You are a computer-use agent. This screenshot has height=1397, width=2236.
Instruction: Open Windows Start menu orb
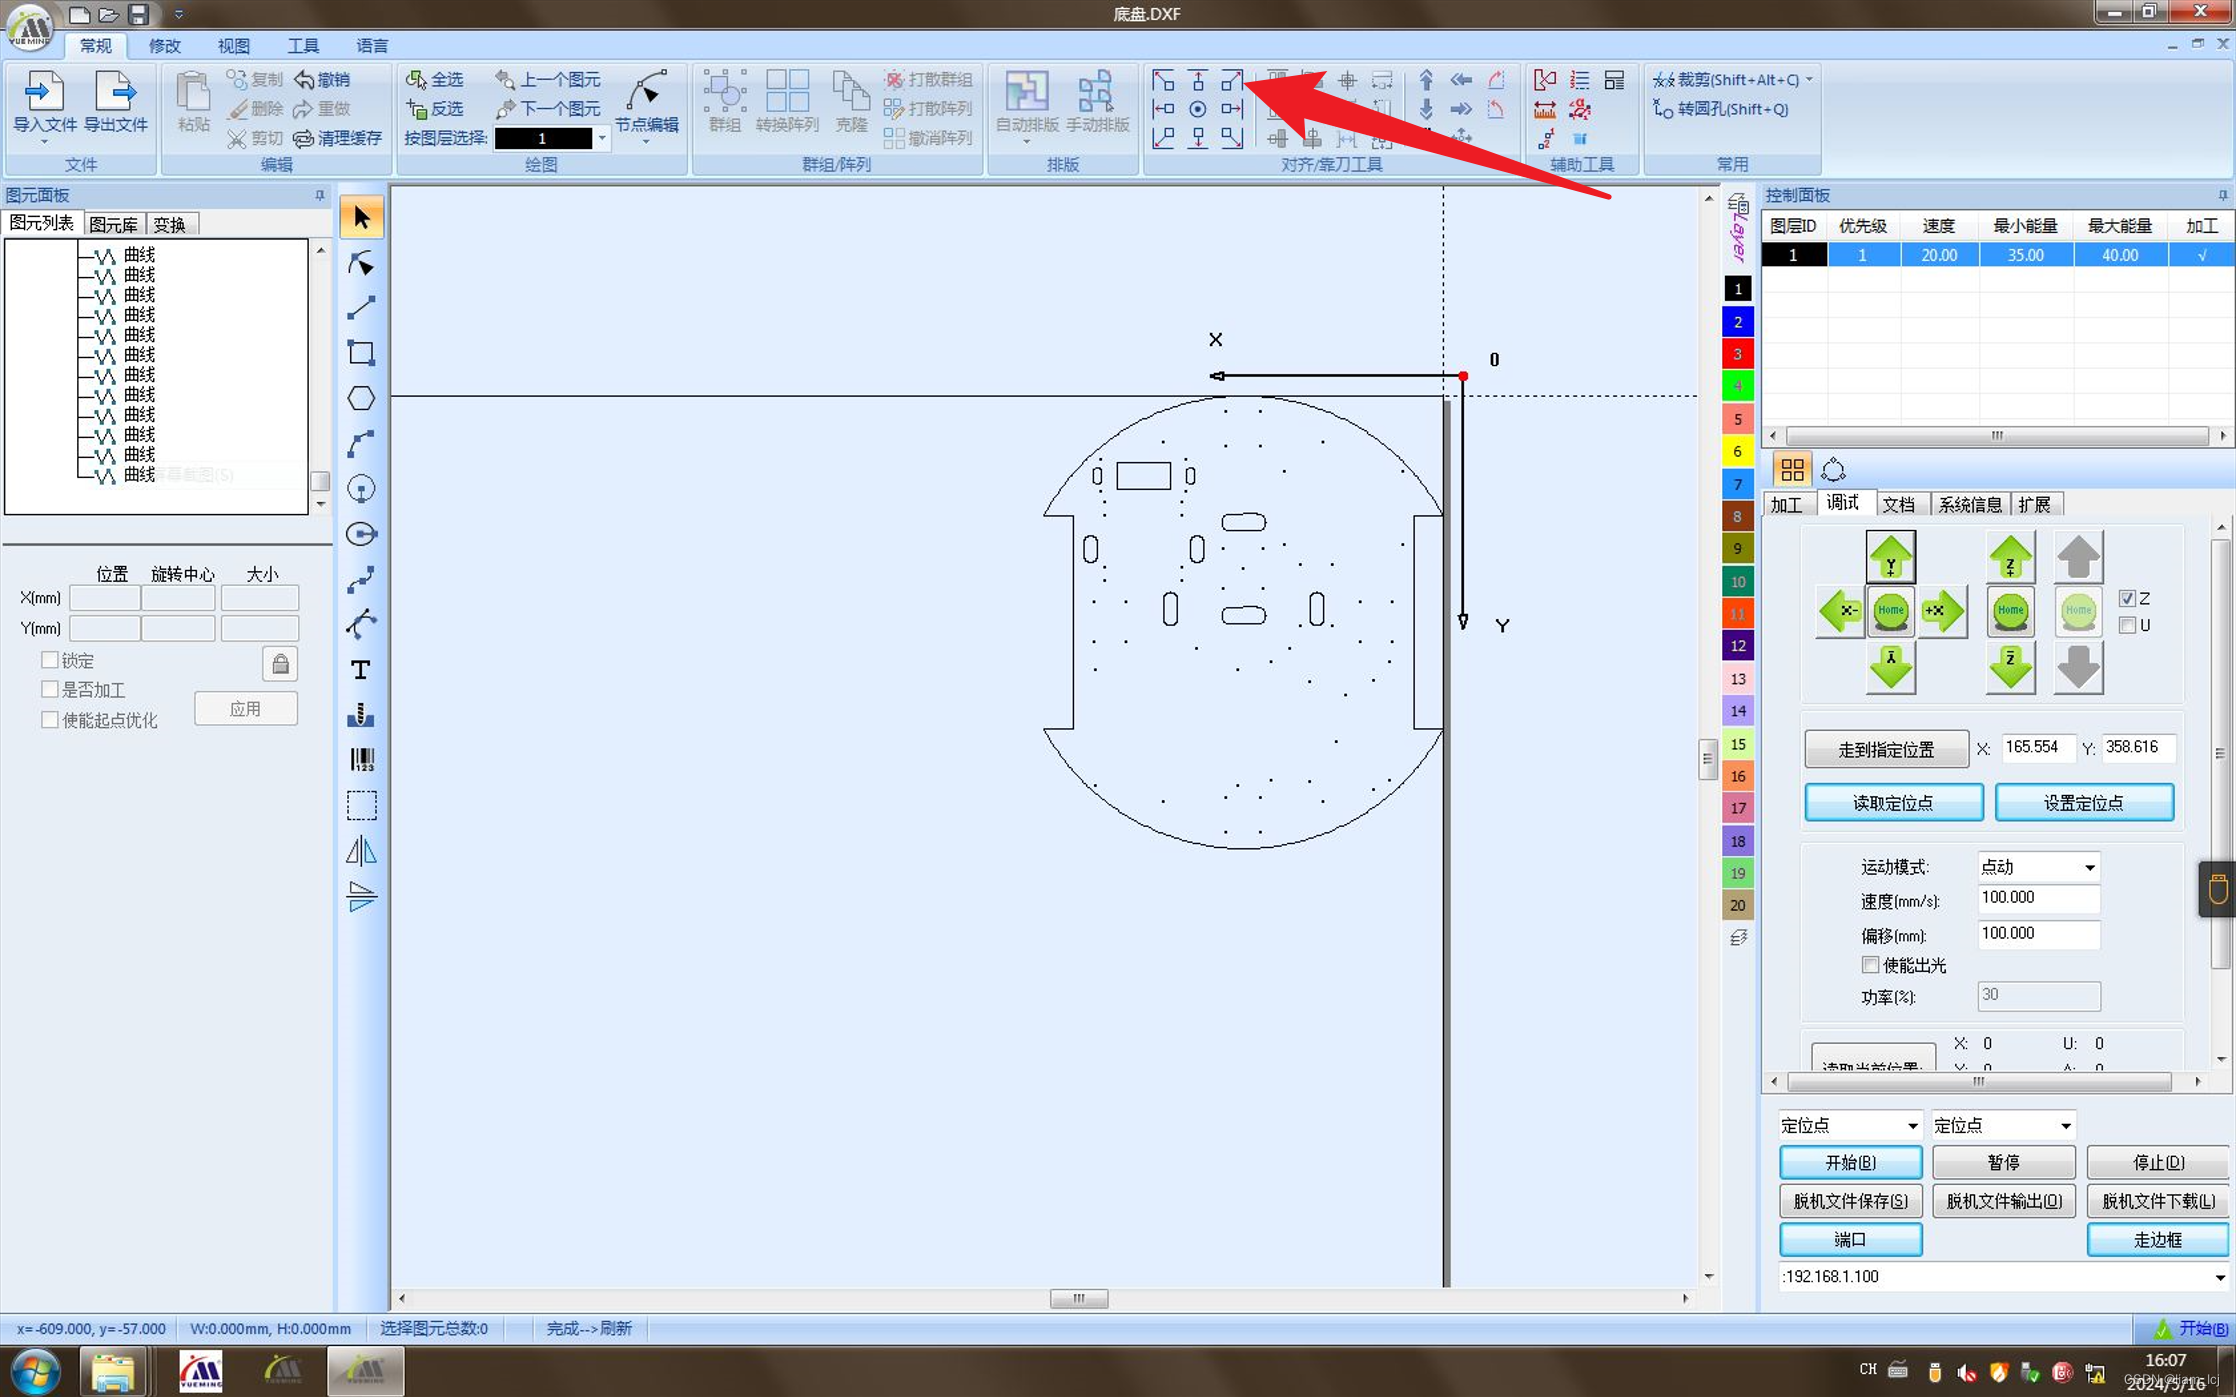(x=35, y=1370)
